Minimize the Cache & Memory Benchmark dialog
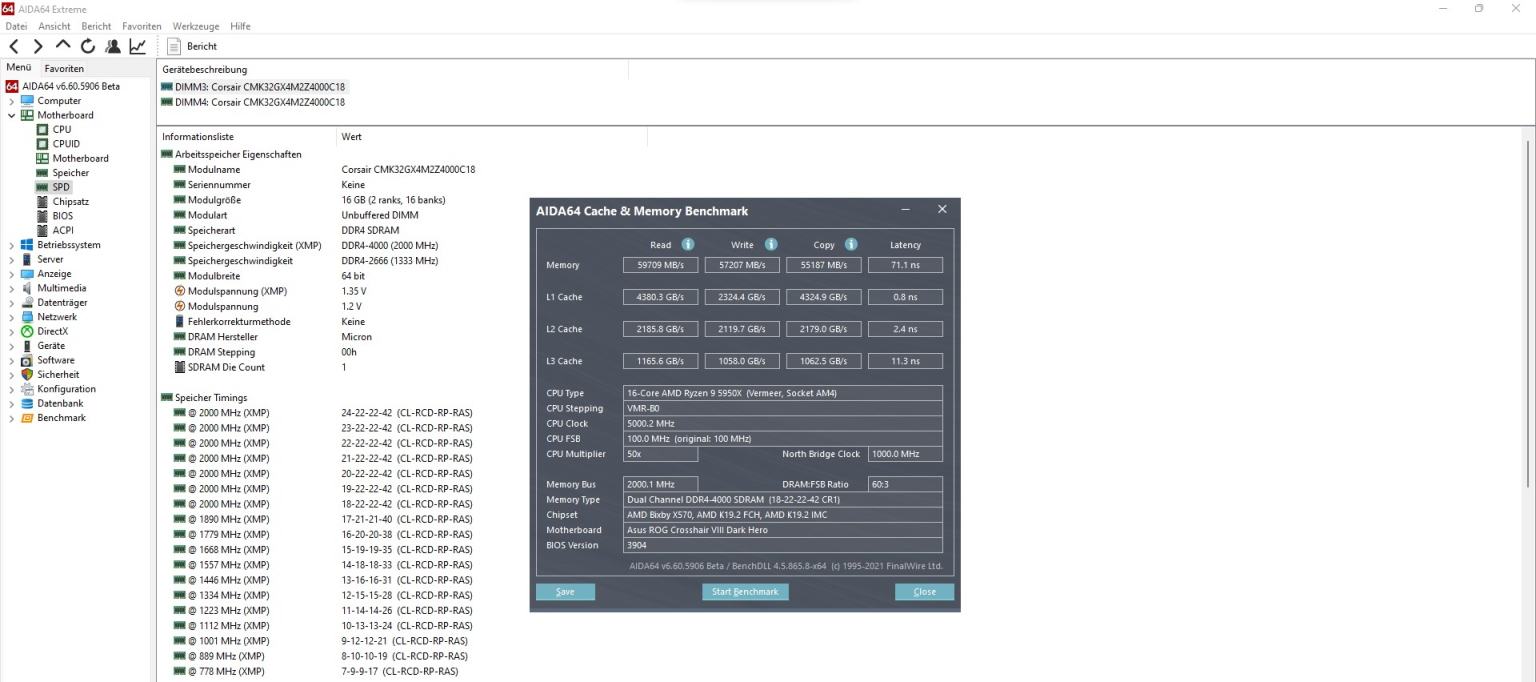The height and width of the screenshot is (682, 1536). coord(906,210)
